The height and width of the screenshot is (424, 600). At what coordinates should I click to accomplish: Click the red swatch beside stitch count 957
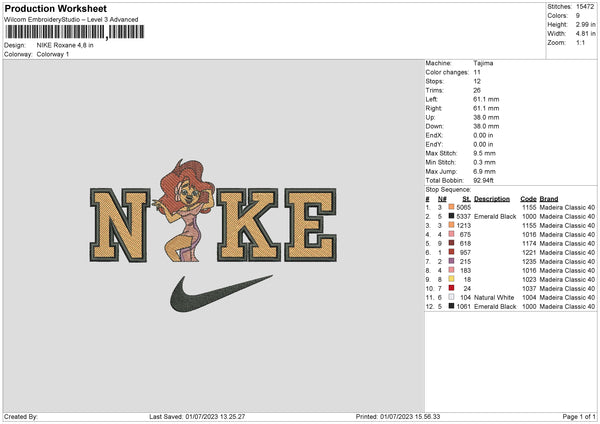pyautogui.click(x=451, y=252)
